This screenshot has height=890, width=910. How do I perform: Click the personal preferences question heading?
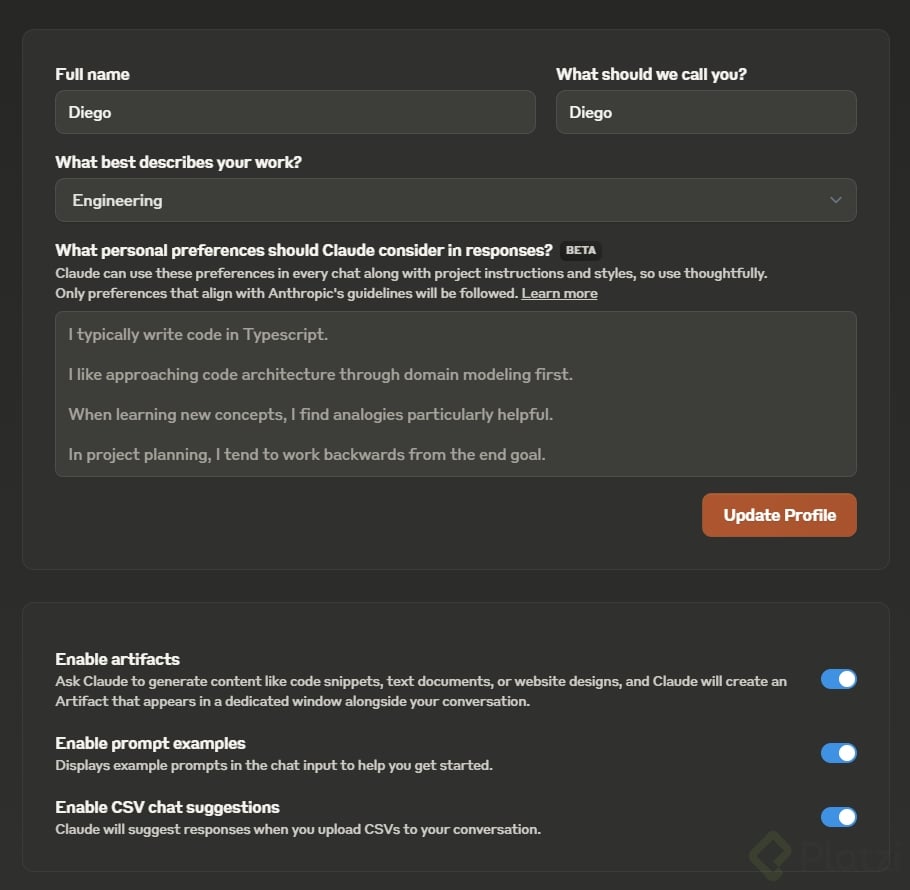pyautogui.click(x=303, y=250)
